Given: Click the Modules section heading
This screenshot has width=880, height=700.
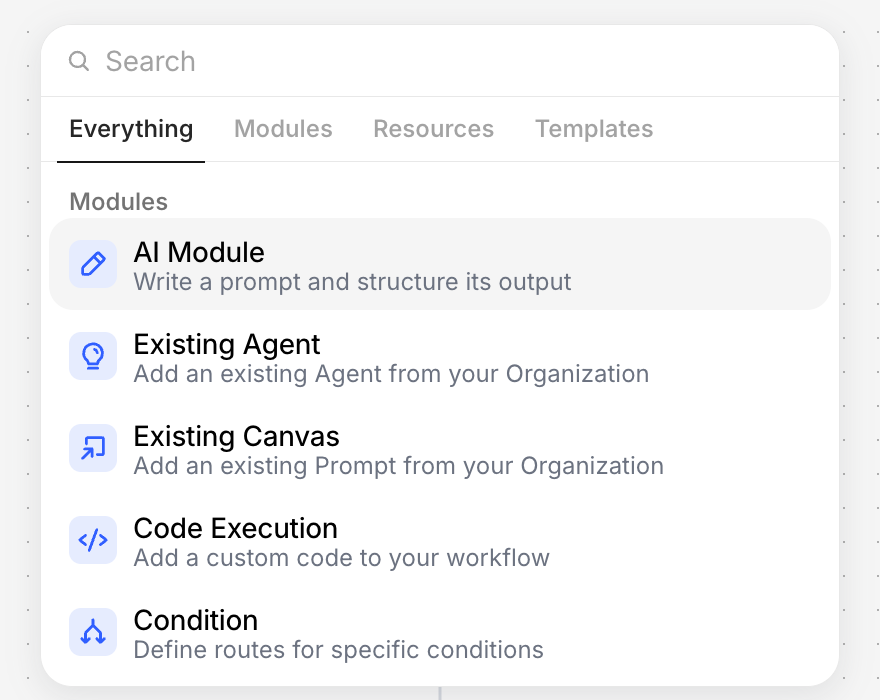Looking at the screenshot, I should [x=118, y=202].
